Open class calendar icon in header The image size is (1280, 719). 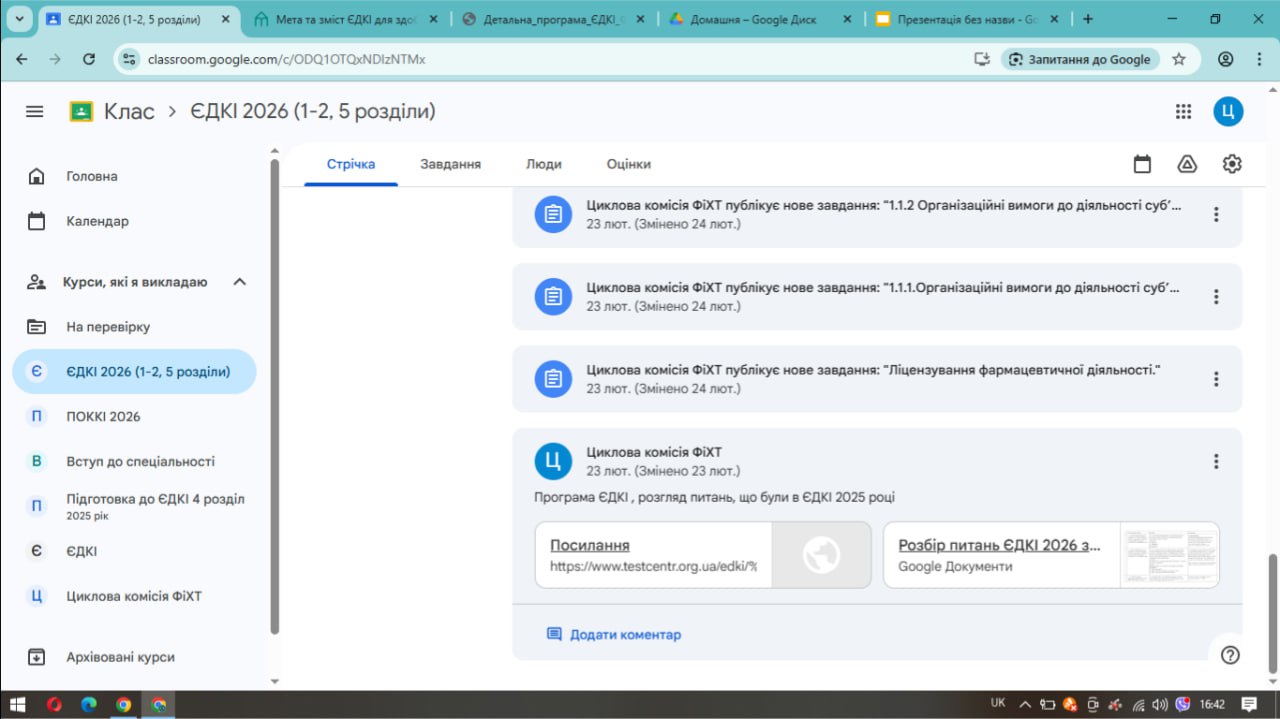[x=1142, y=164]
